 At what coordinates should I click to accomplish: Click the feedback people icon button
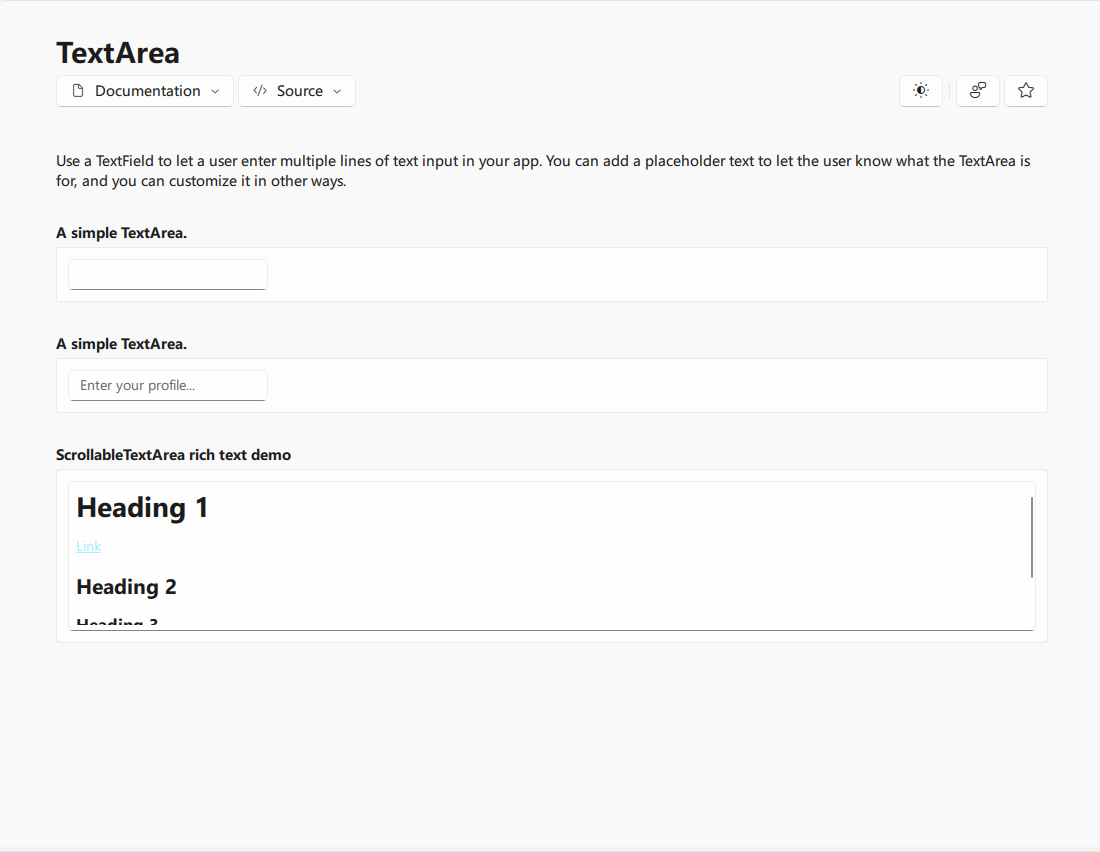point(977,91)
